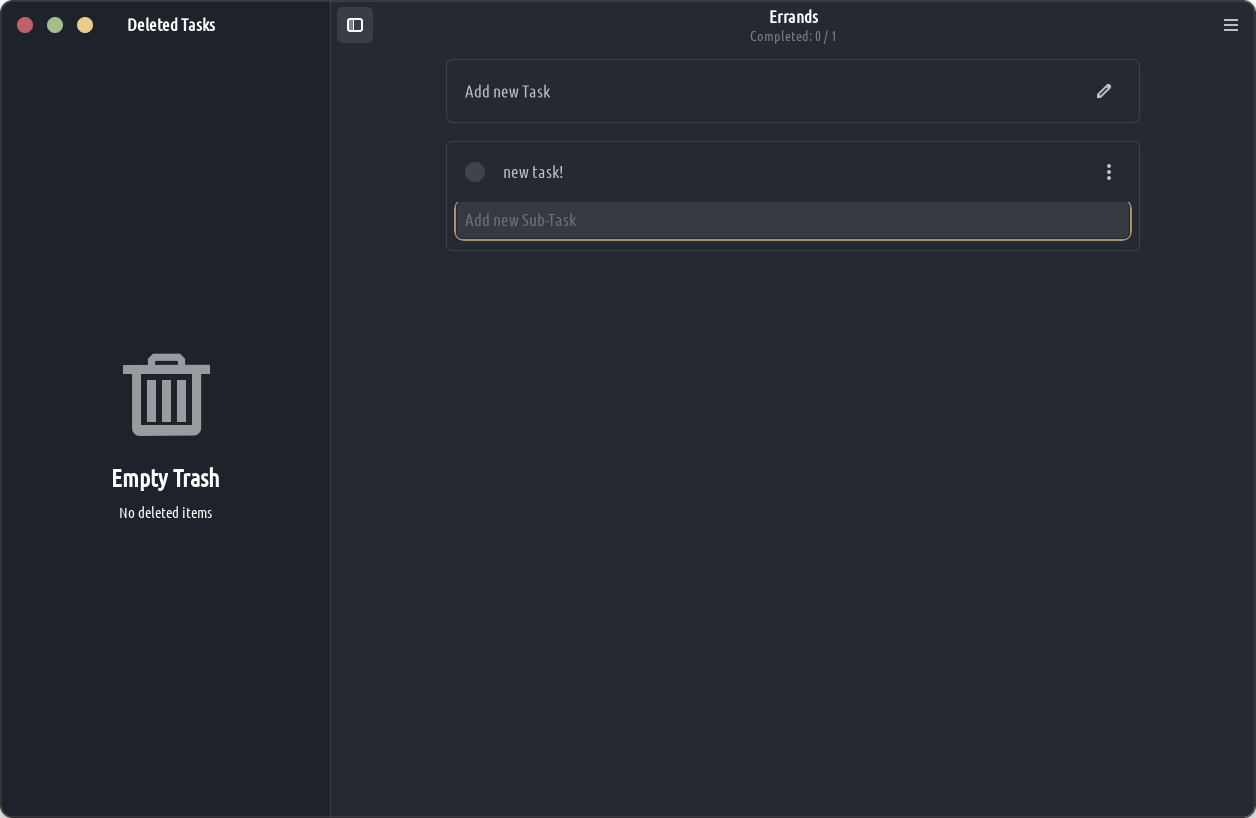Click the 'No deleted items' text
This screenshot has height=818, width=1256.
(x=166, y=513)
